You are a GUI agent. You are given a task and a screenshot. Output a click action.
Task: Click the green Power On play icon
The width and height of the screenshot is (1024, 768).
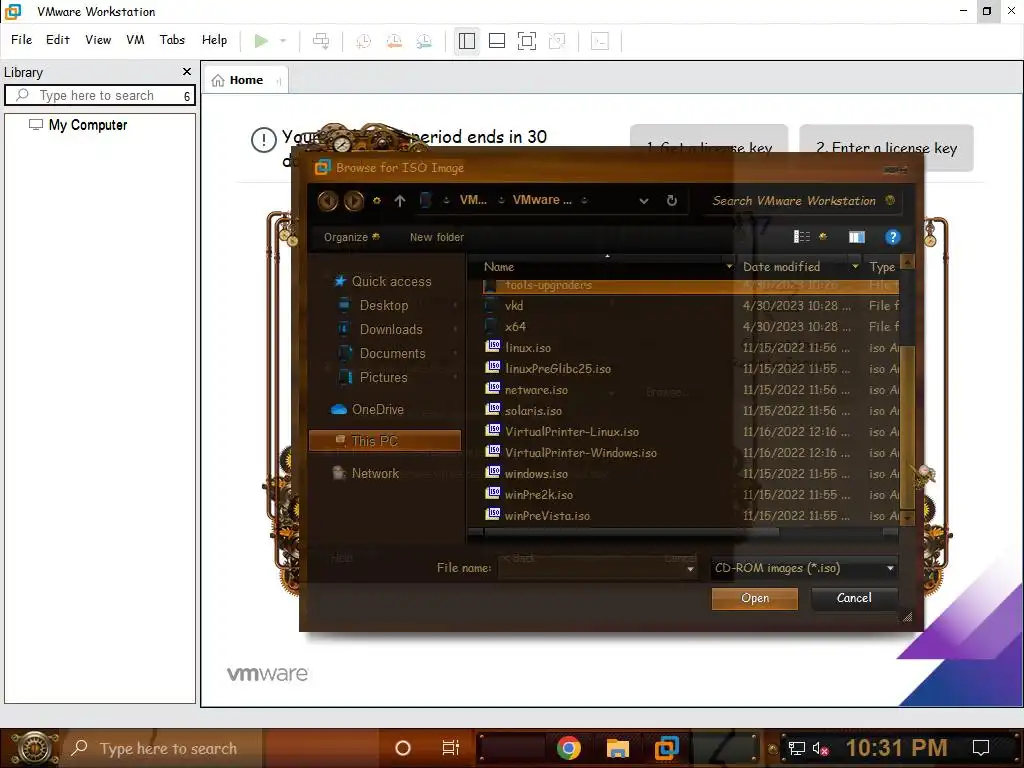coord(261,41)
